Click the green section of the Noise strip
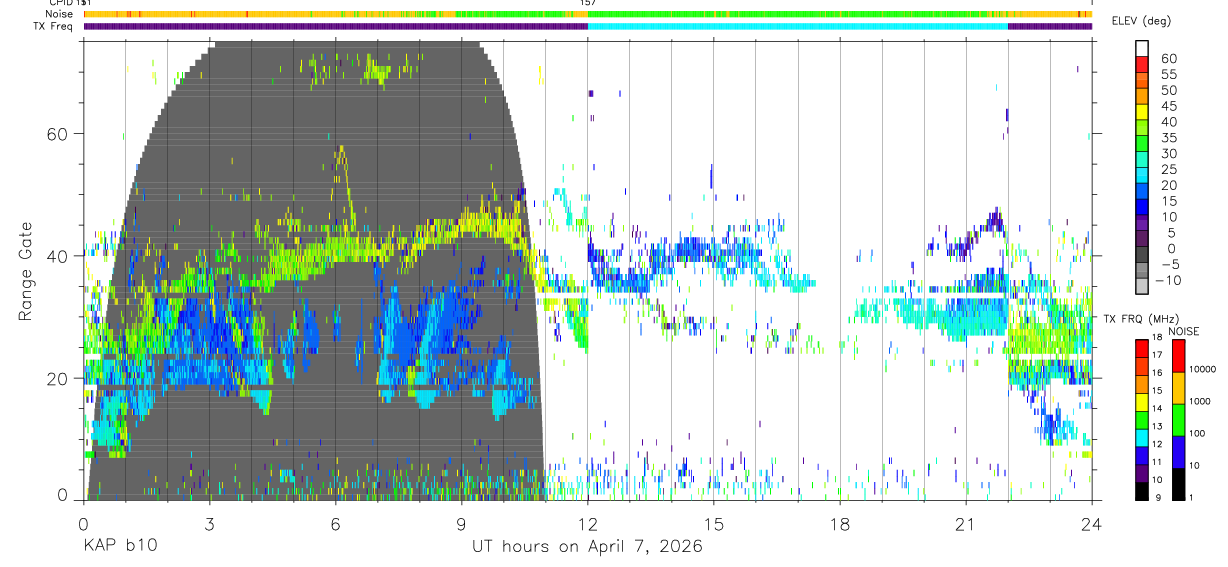Screen dimensions: 1228x567 click(798, 14)
